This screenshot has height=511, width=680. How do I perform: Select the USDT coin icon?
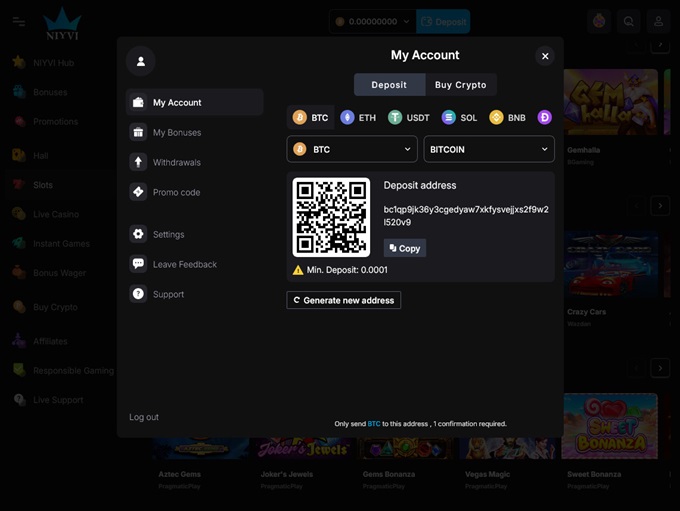click(x=395, y=118)
